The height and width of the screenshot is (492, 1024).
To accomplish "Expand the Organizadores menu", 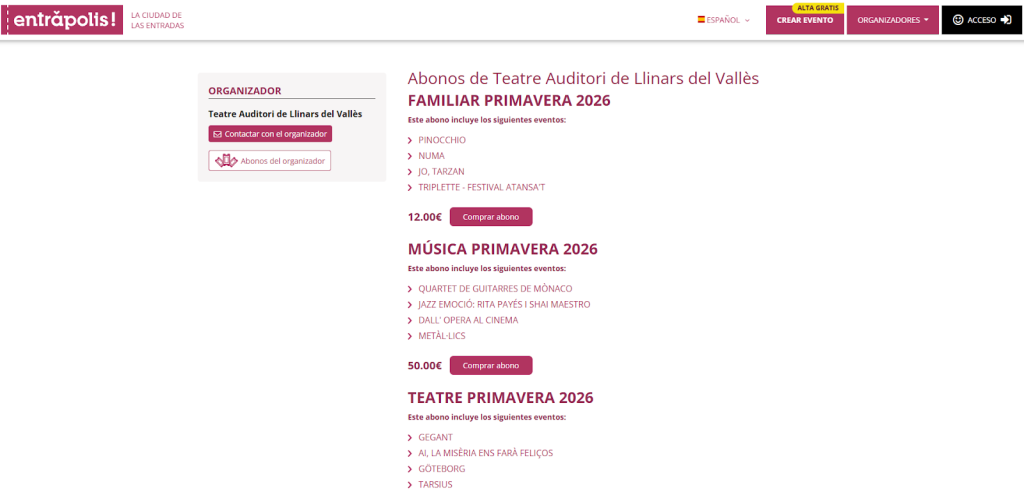I will [892, 20].
